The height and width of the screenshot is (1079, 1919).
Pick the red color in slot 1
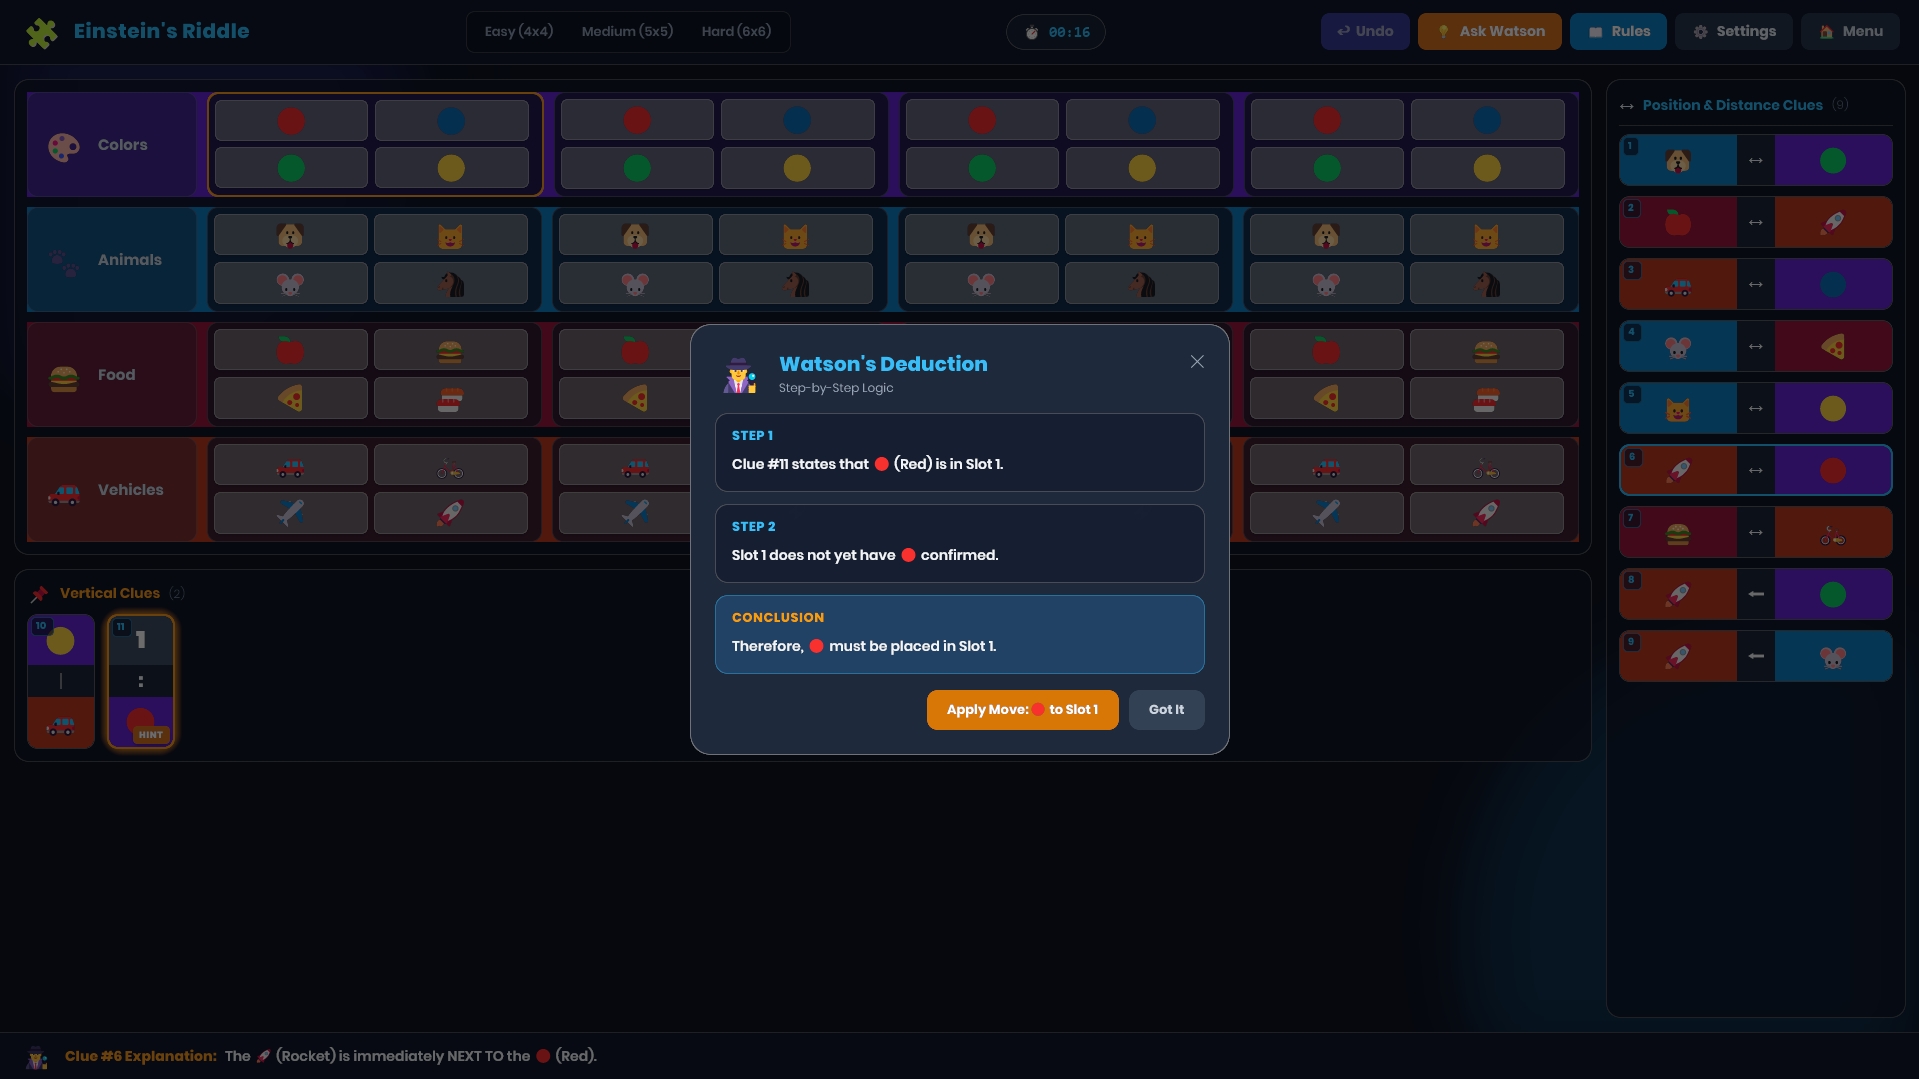[x=291, y=121]
